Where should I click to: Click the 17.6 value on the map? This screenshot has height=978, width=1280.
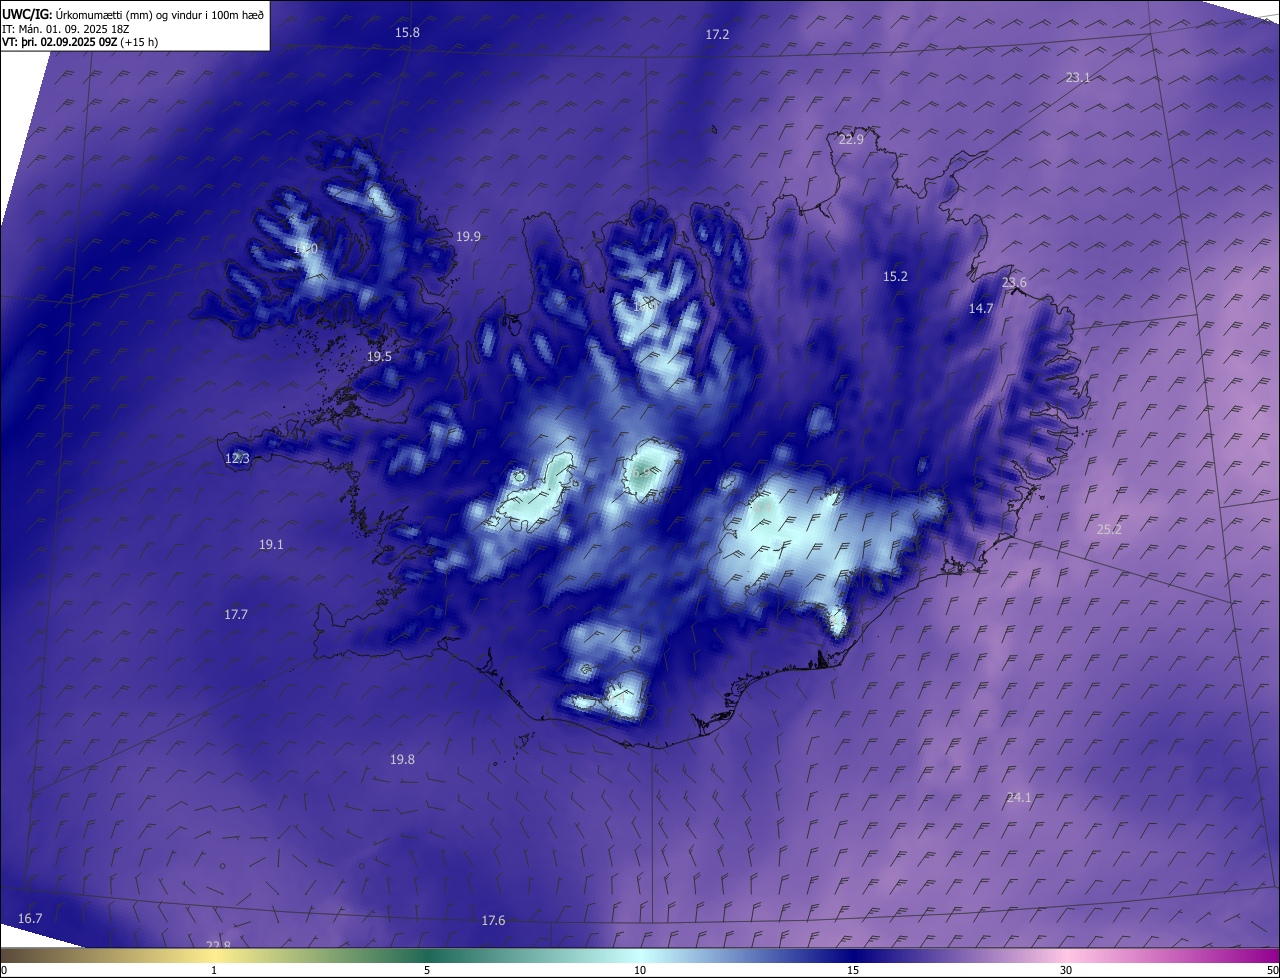click(x=493, y=921)
